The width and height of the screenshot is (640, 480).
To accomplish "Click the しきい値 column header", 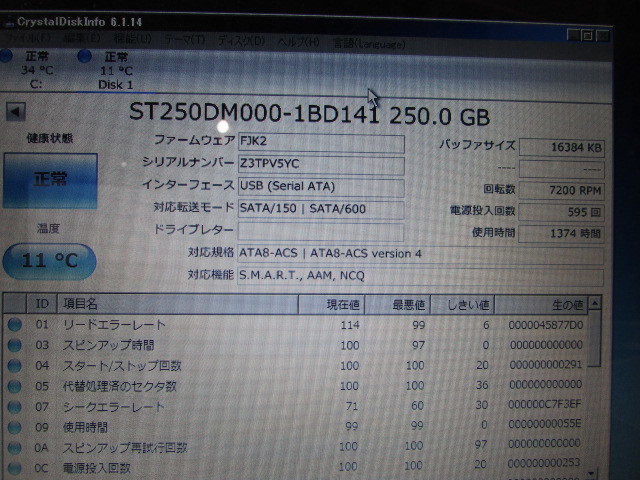I will 462,305.
